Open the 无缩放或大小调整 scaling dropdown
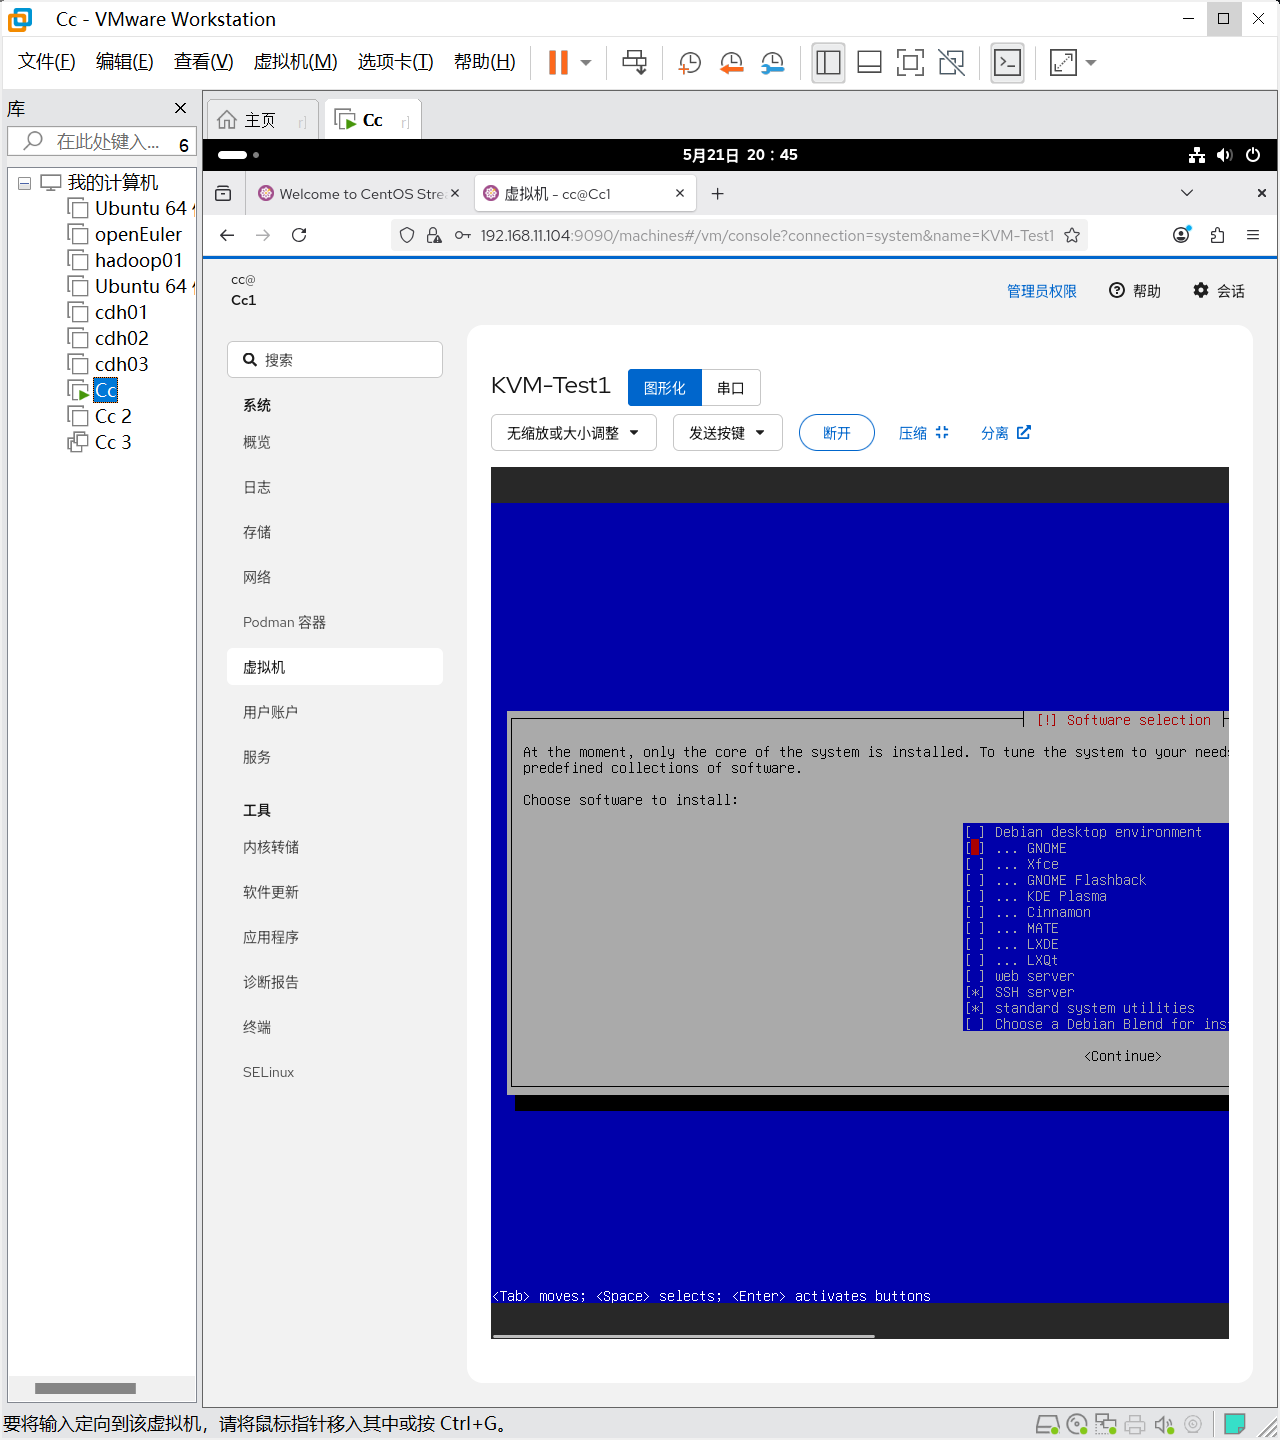This screenshot has width=1280, height=1440. pos(573,433)
